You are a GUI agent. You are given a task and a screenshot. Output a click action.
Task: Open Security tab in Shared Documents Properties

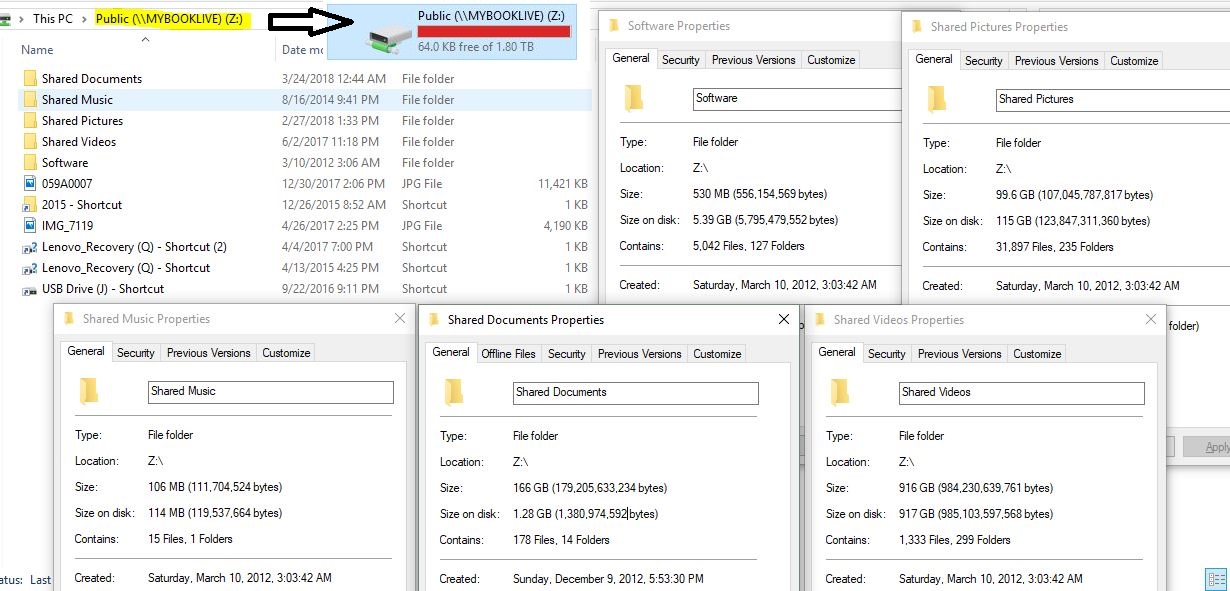[x=567, y=354]
